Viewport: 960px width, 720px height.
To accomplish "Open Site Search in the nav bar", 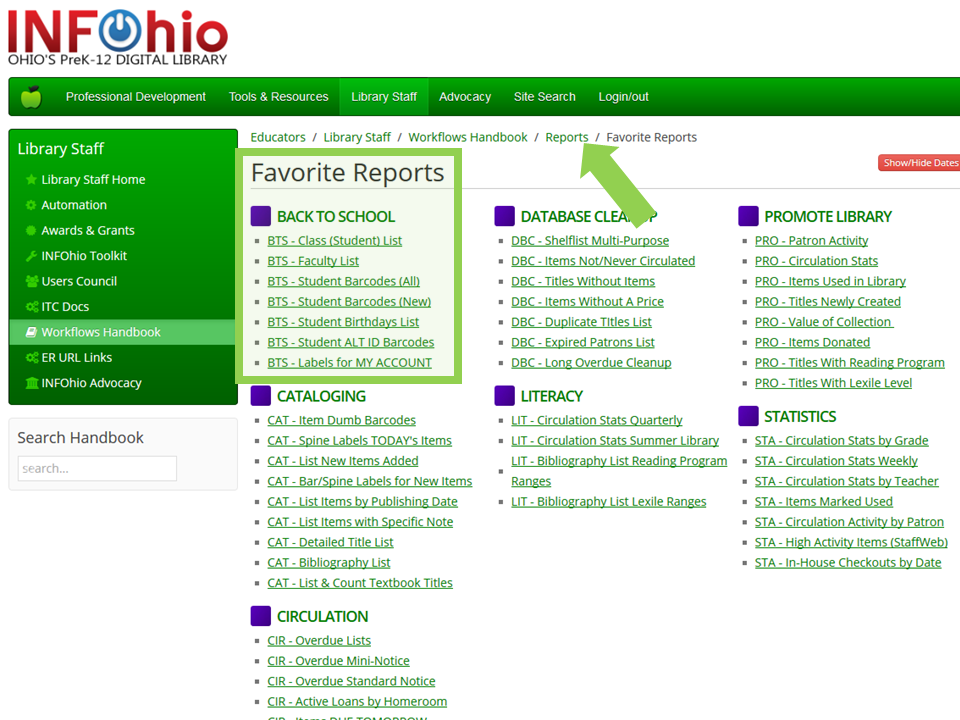I will [x=545, y=97].
